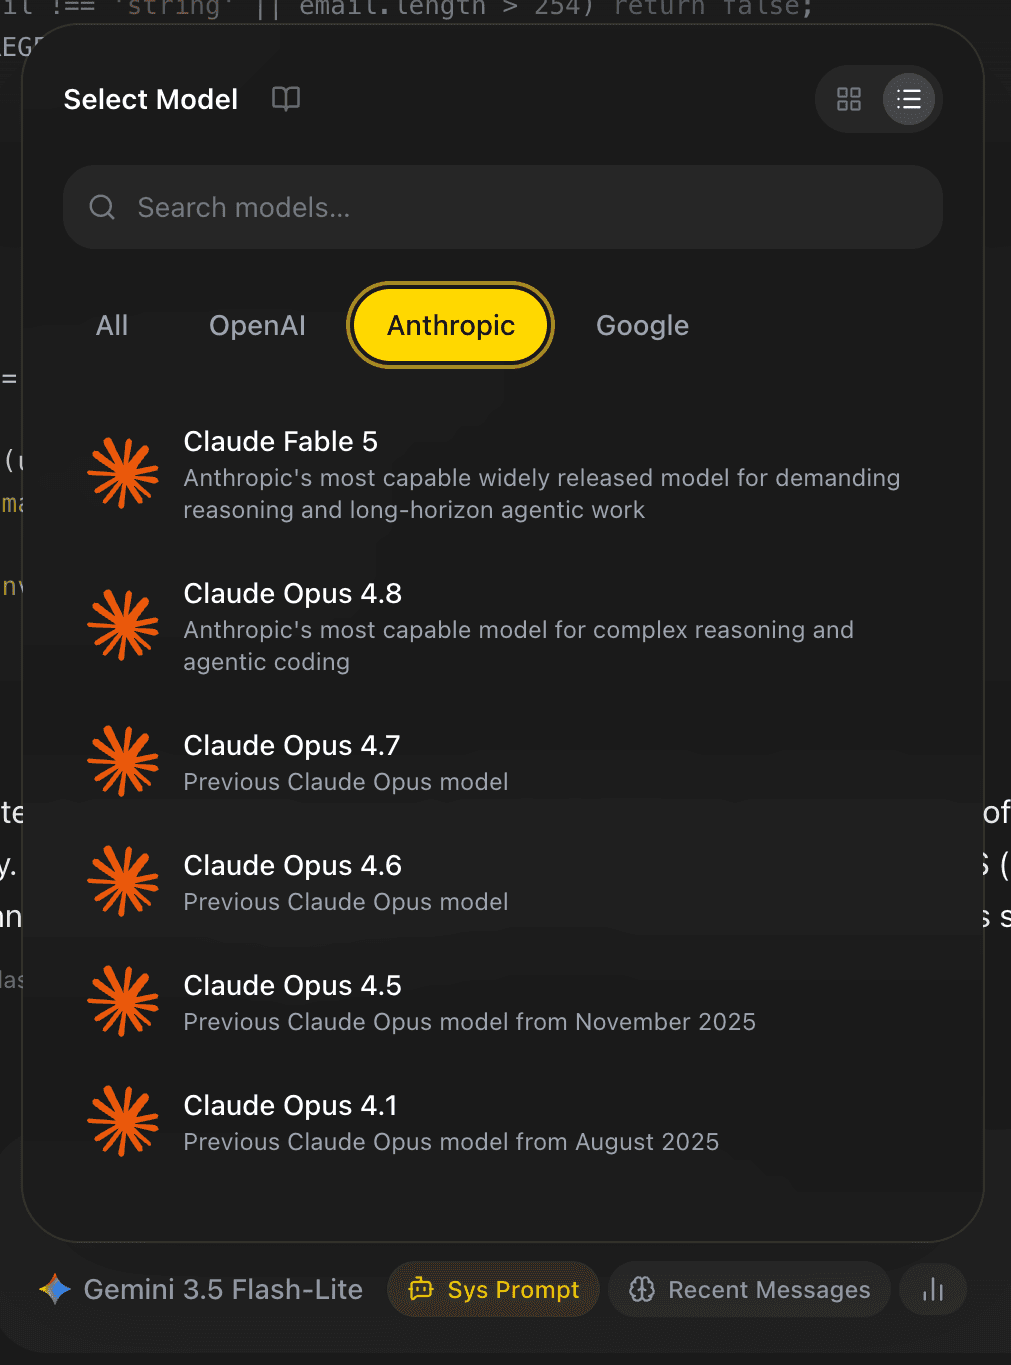Click the Claude Opus 4.1 starburst icon
This screenshot has width=1011, height=1365.
click(123, 1122)
